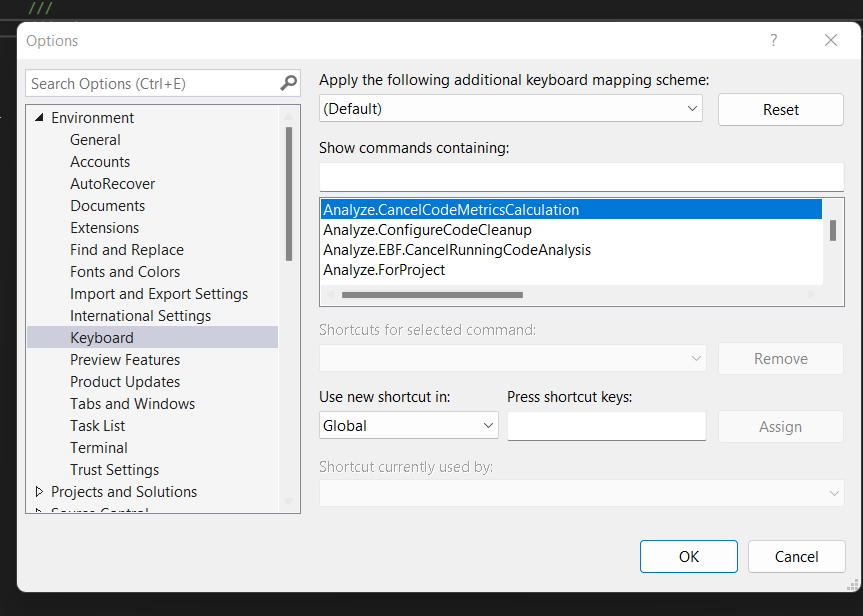This screenshot has width=863, height=616.
Task: Select the Analyze.ForProject command
Action: [383, 269]
